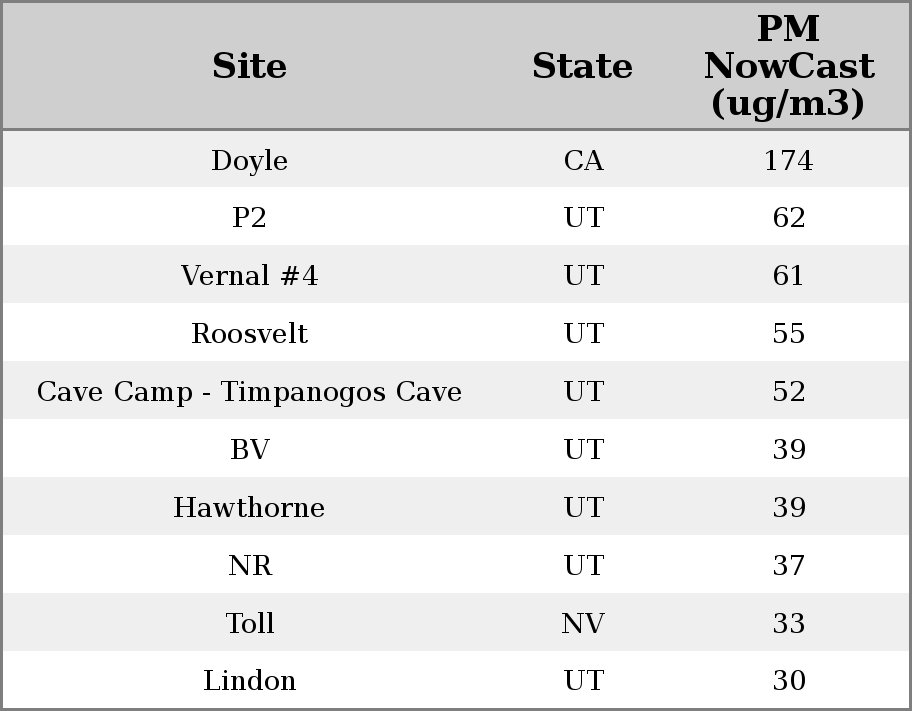Select the 55 NowCast value

click(788, 334)
